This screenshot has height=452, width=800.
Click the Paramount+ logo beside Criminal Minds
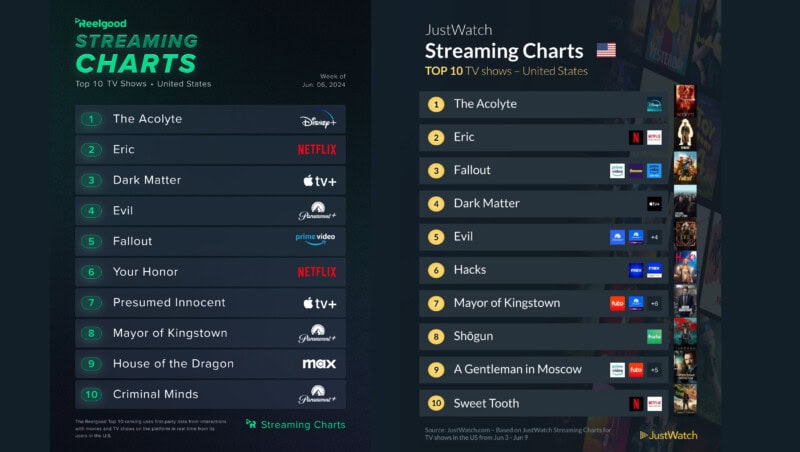coord(317,395)
